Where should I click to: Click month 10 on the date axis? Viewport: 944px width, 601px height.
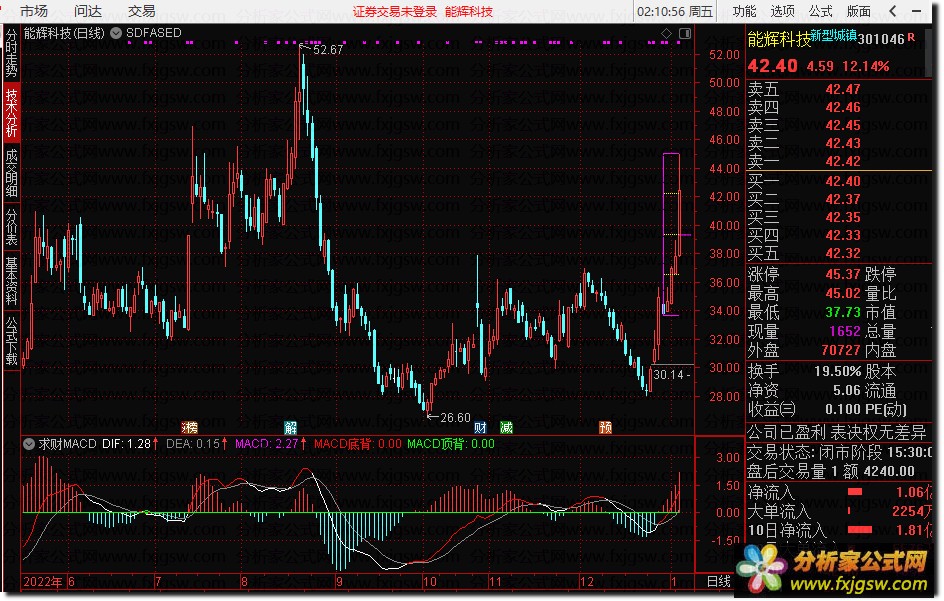coord(430,582)
